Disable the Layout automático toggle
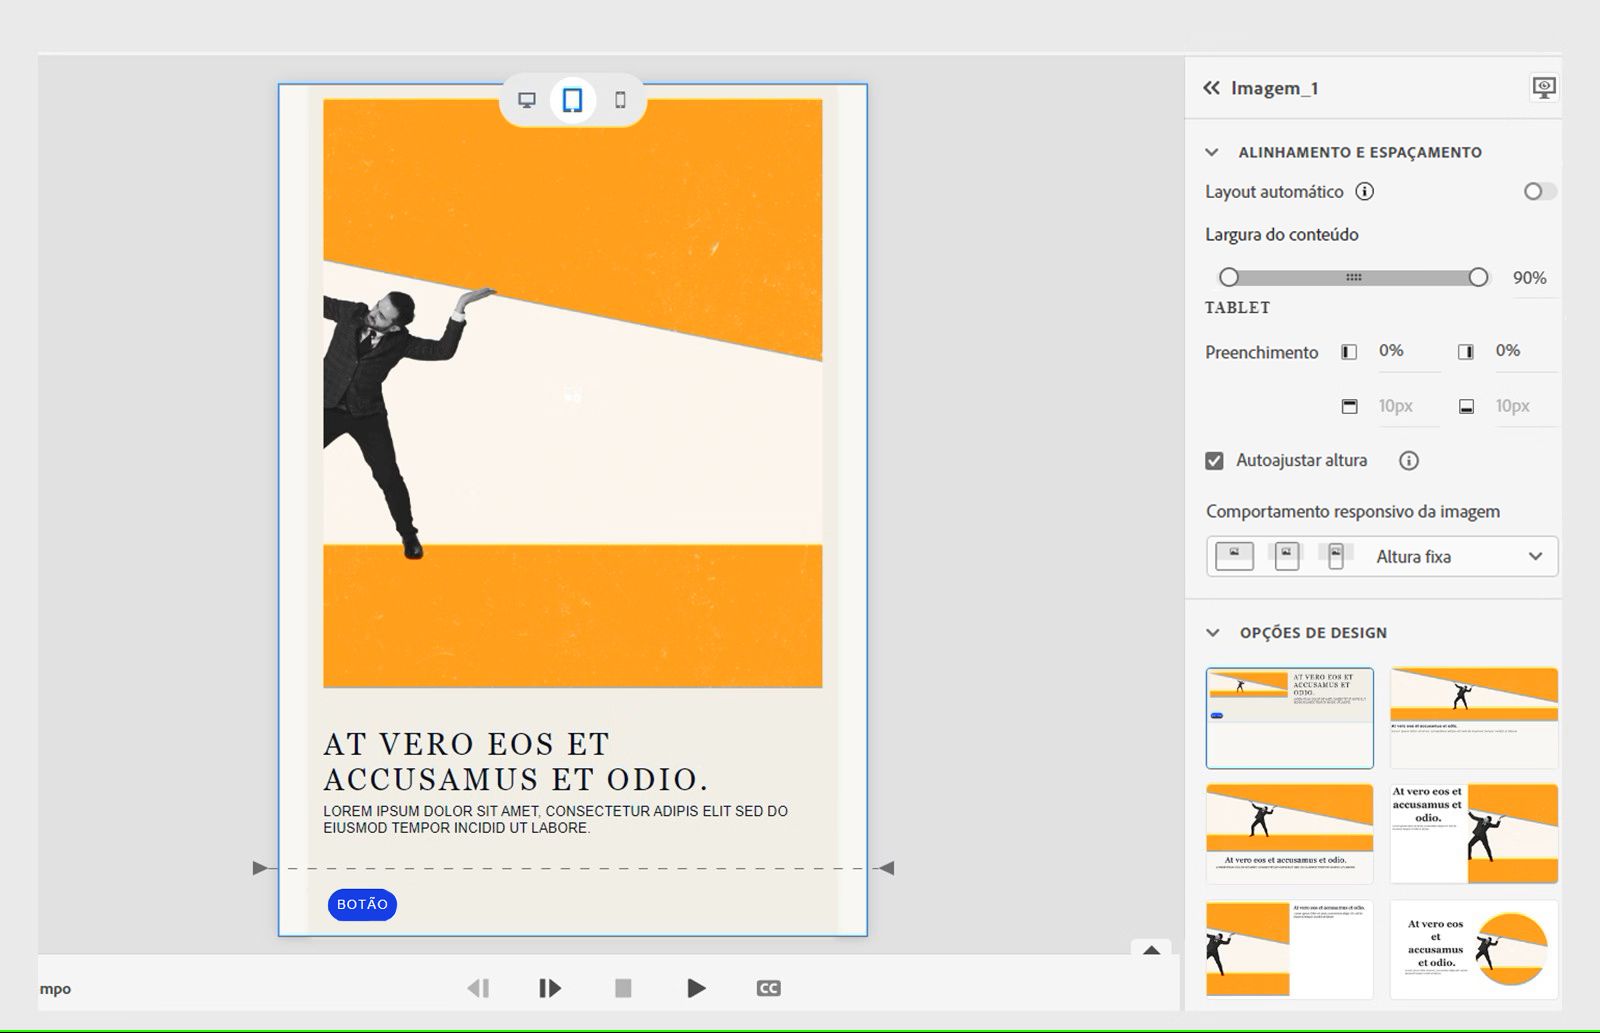The image size is (1600, 1033). tap(1538, 191)
